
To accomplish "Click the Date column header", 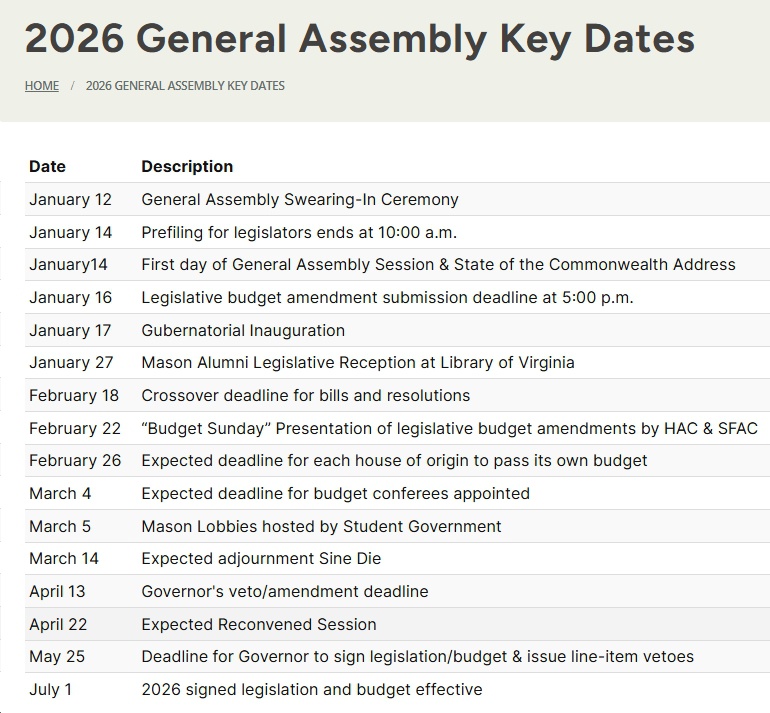I will click(x=47, y=167).
